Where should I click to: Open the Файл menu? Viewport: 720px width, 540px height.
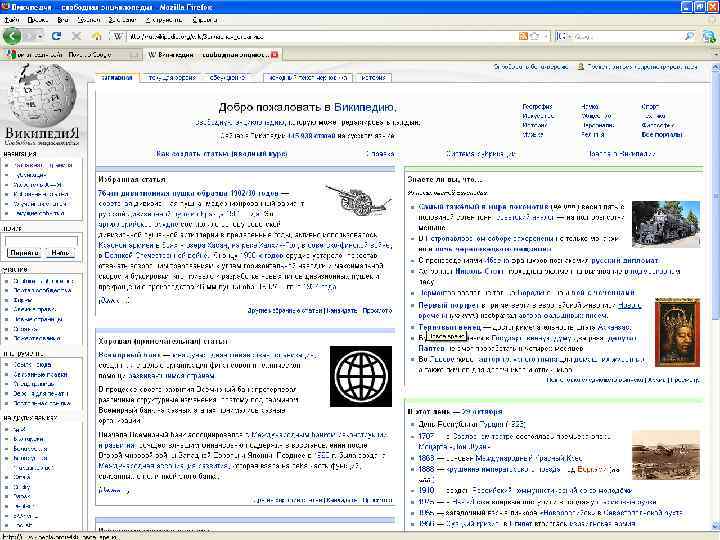click(x=11, y=20)
